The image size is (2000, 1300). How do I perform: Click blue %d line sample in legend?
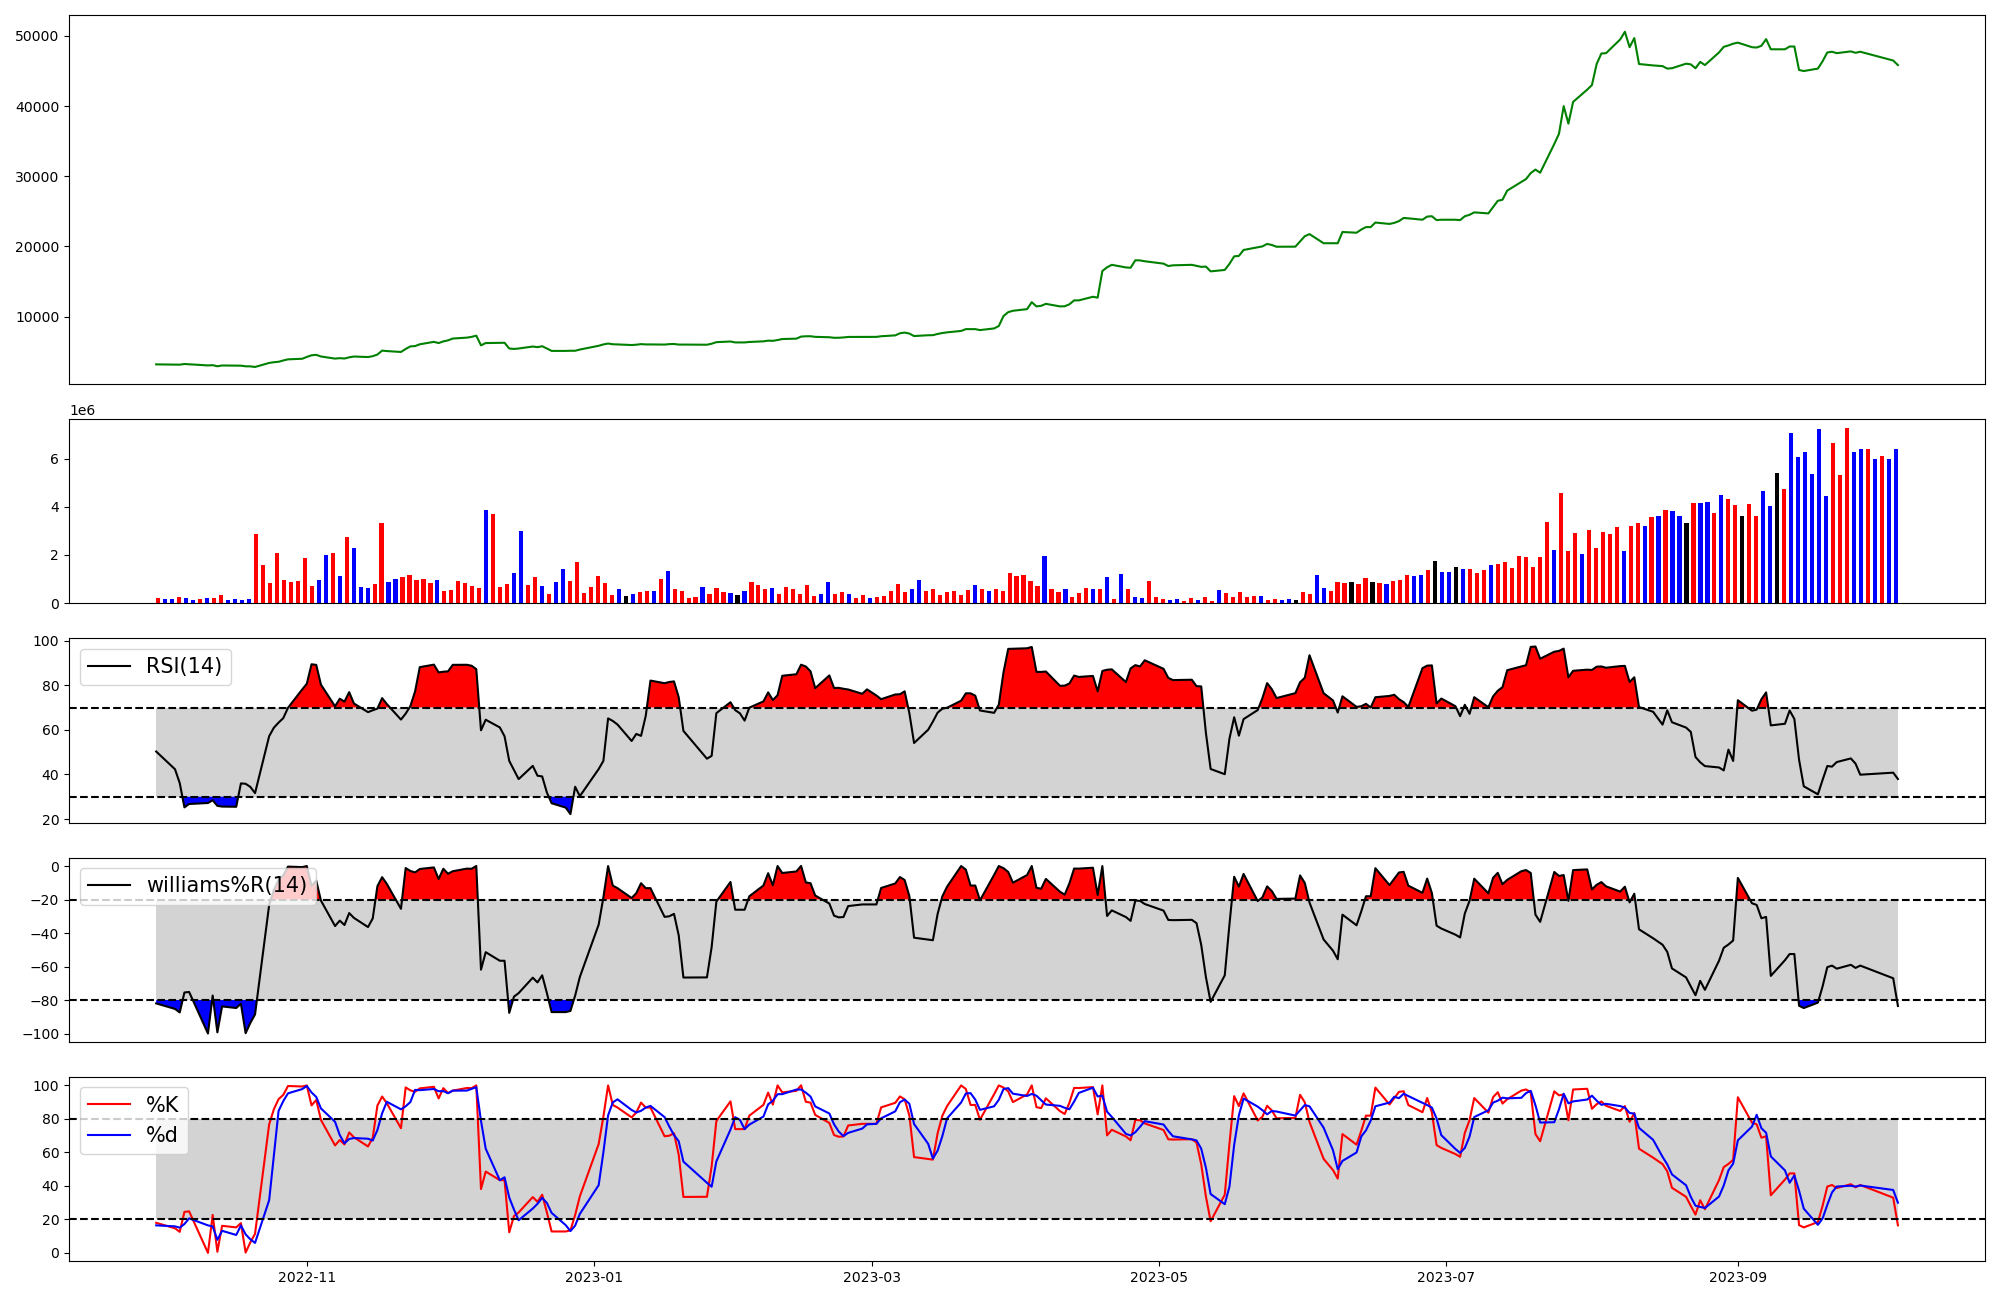click(x=110, y=1135)
